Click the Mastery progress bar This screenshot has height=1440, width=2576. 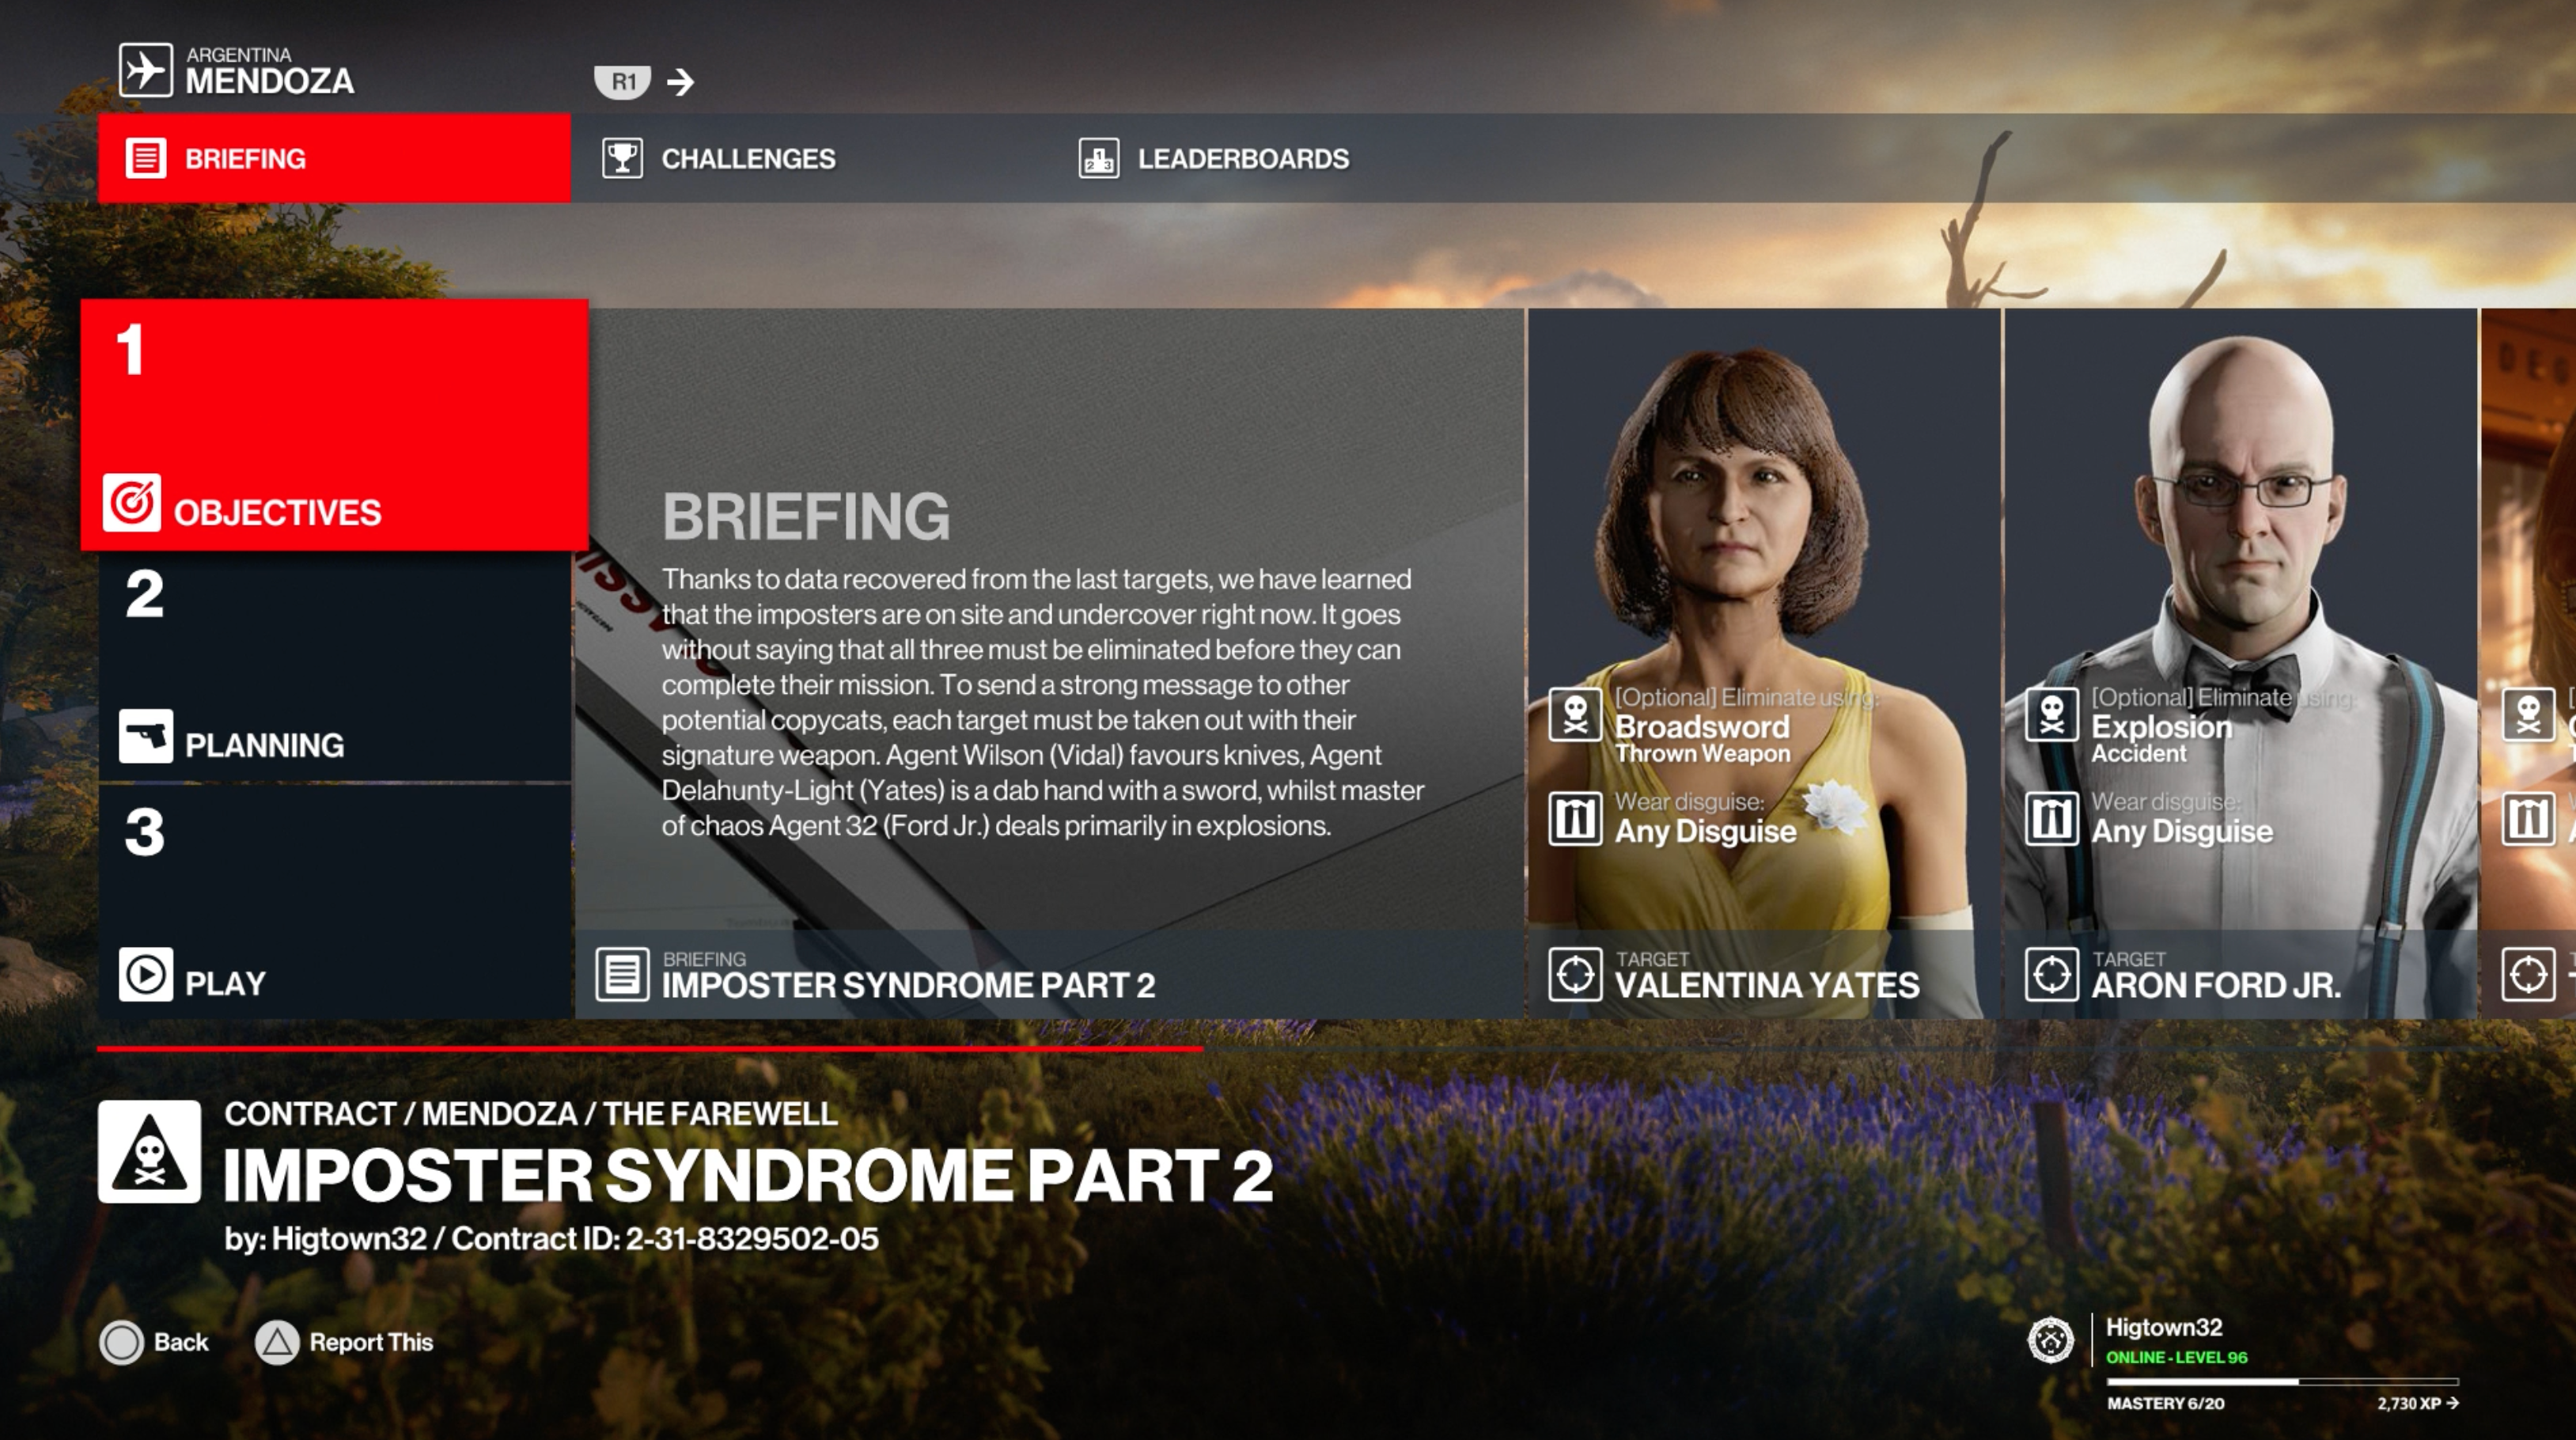click(2282, 1381)
